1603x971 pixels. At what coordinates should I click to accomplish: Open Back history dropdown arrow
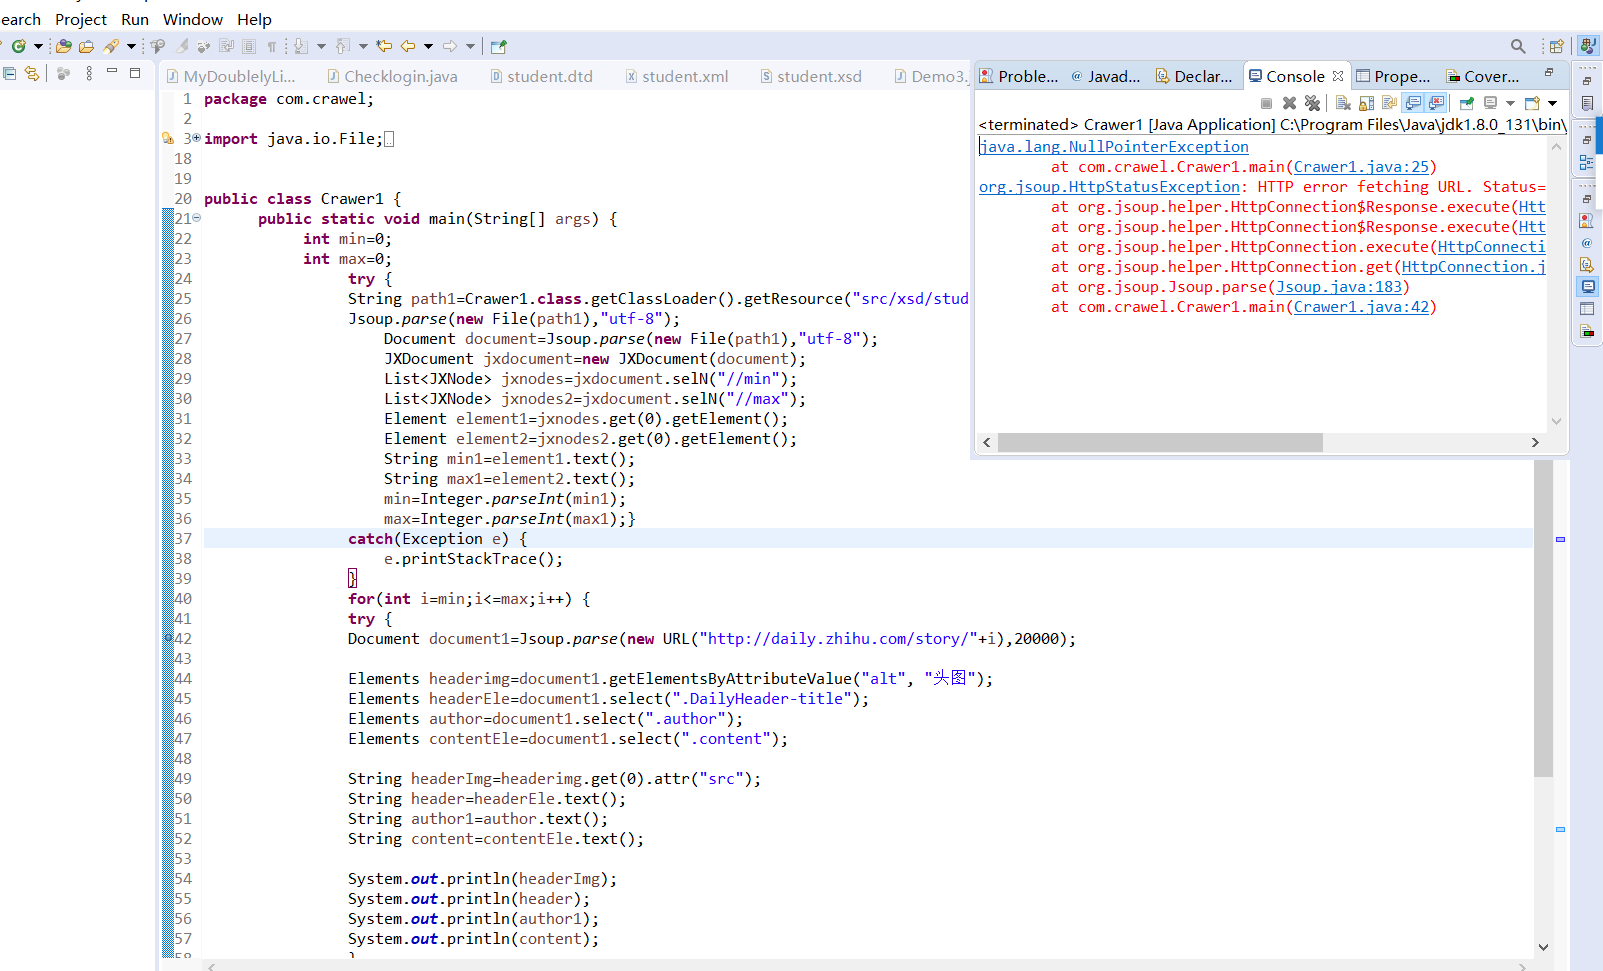[428, 46]
